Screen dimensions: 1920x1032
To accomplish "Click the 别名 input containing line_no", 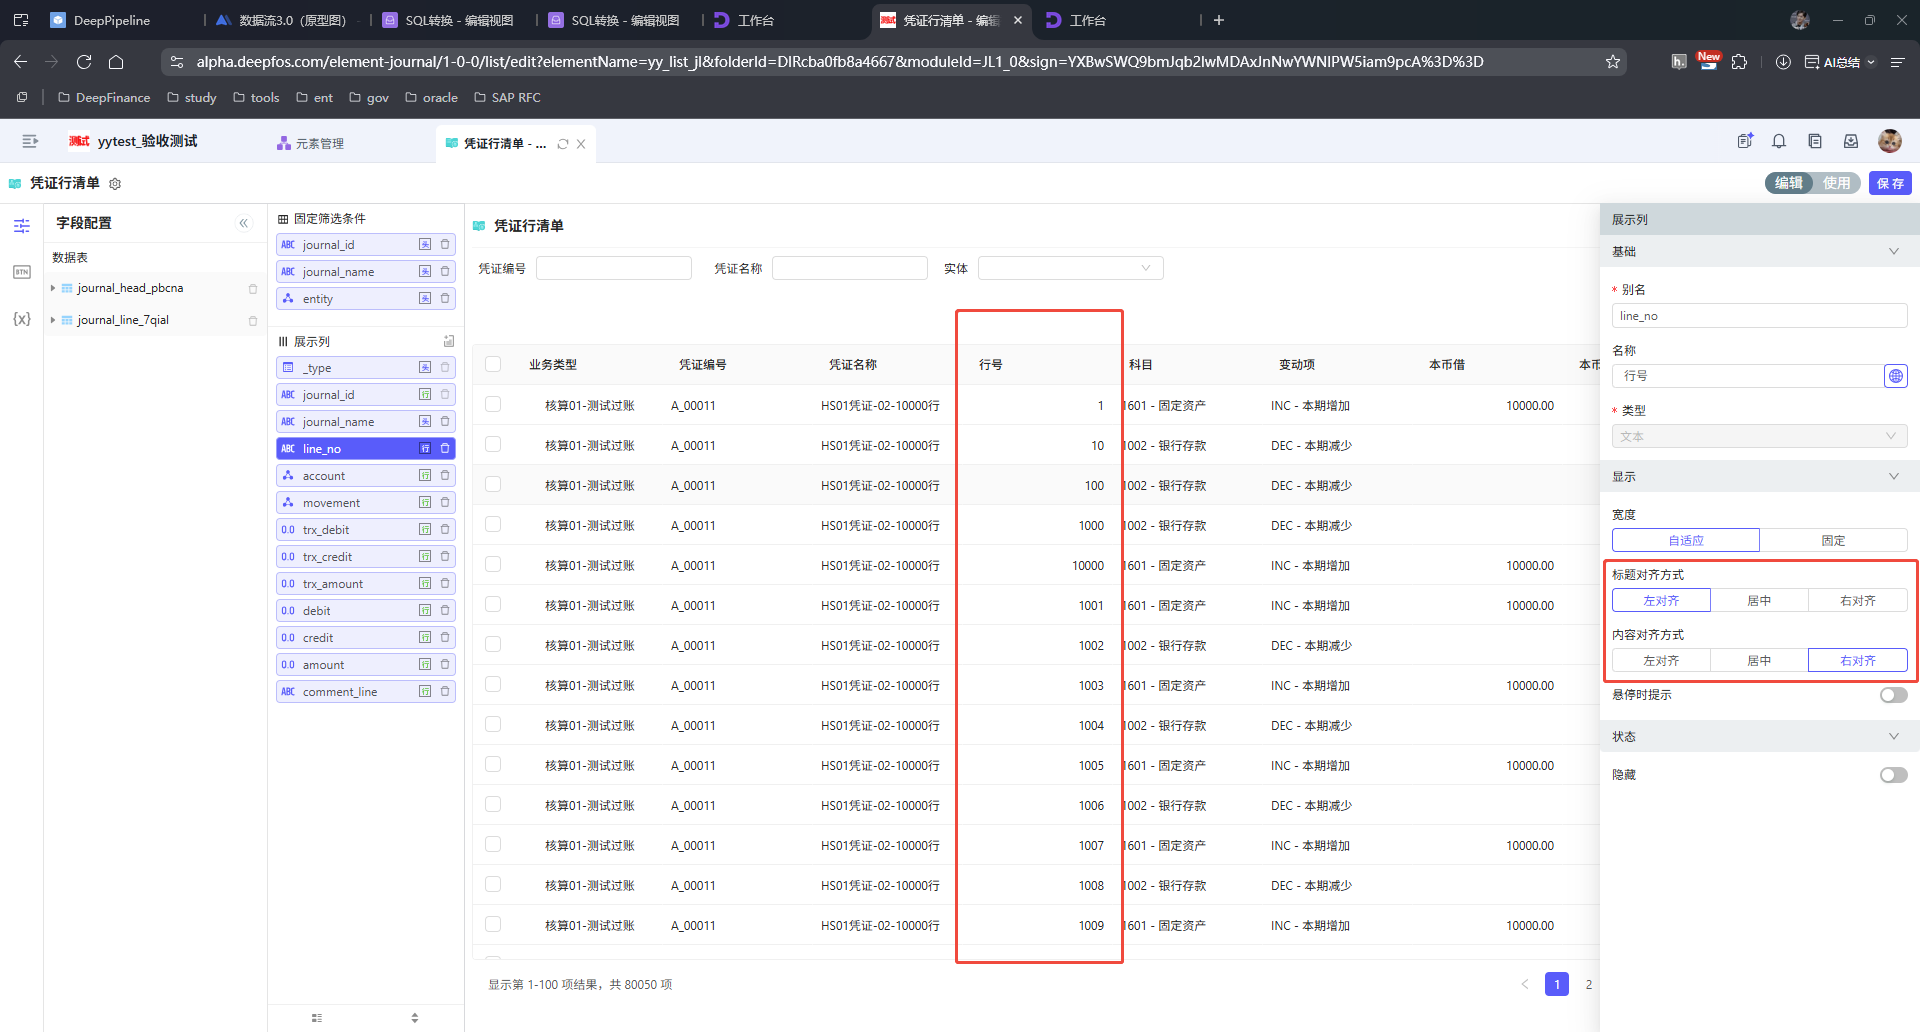I will point(1759,316).
